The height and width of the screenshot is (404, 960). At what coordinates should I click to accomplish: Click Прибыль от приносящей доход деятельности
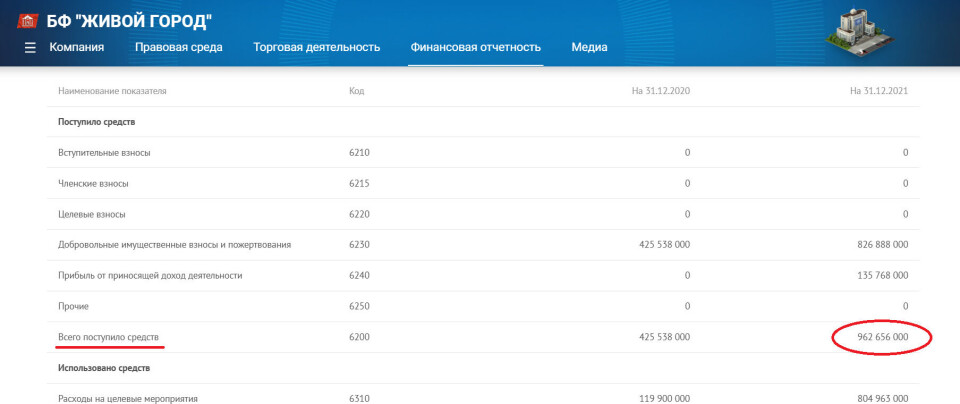pyautogui.click(x=150, y=276)
